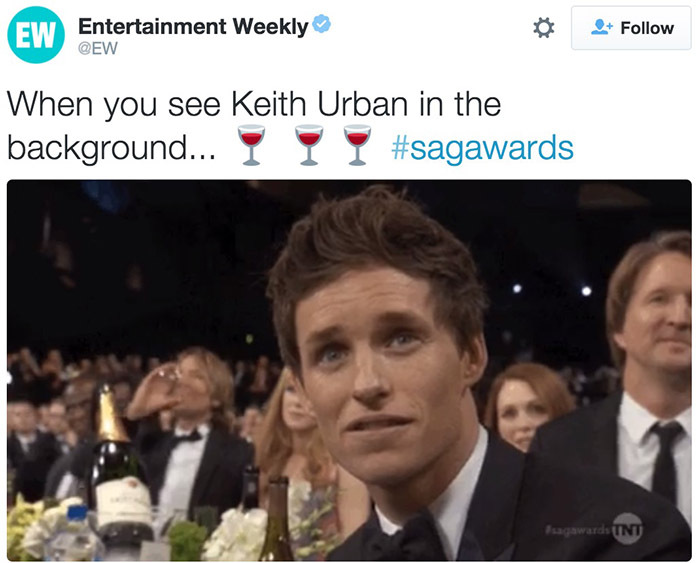
Task: Click the tweet text "When you see"
Action: pyautogui.click(x=114, y=105)
